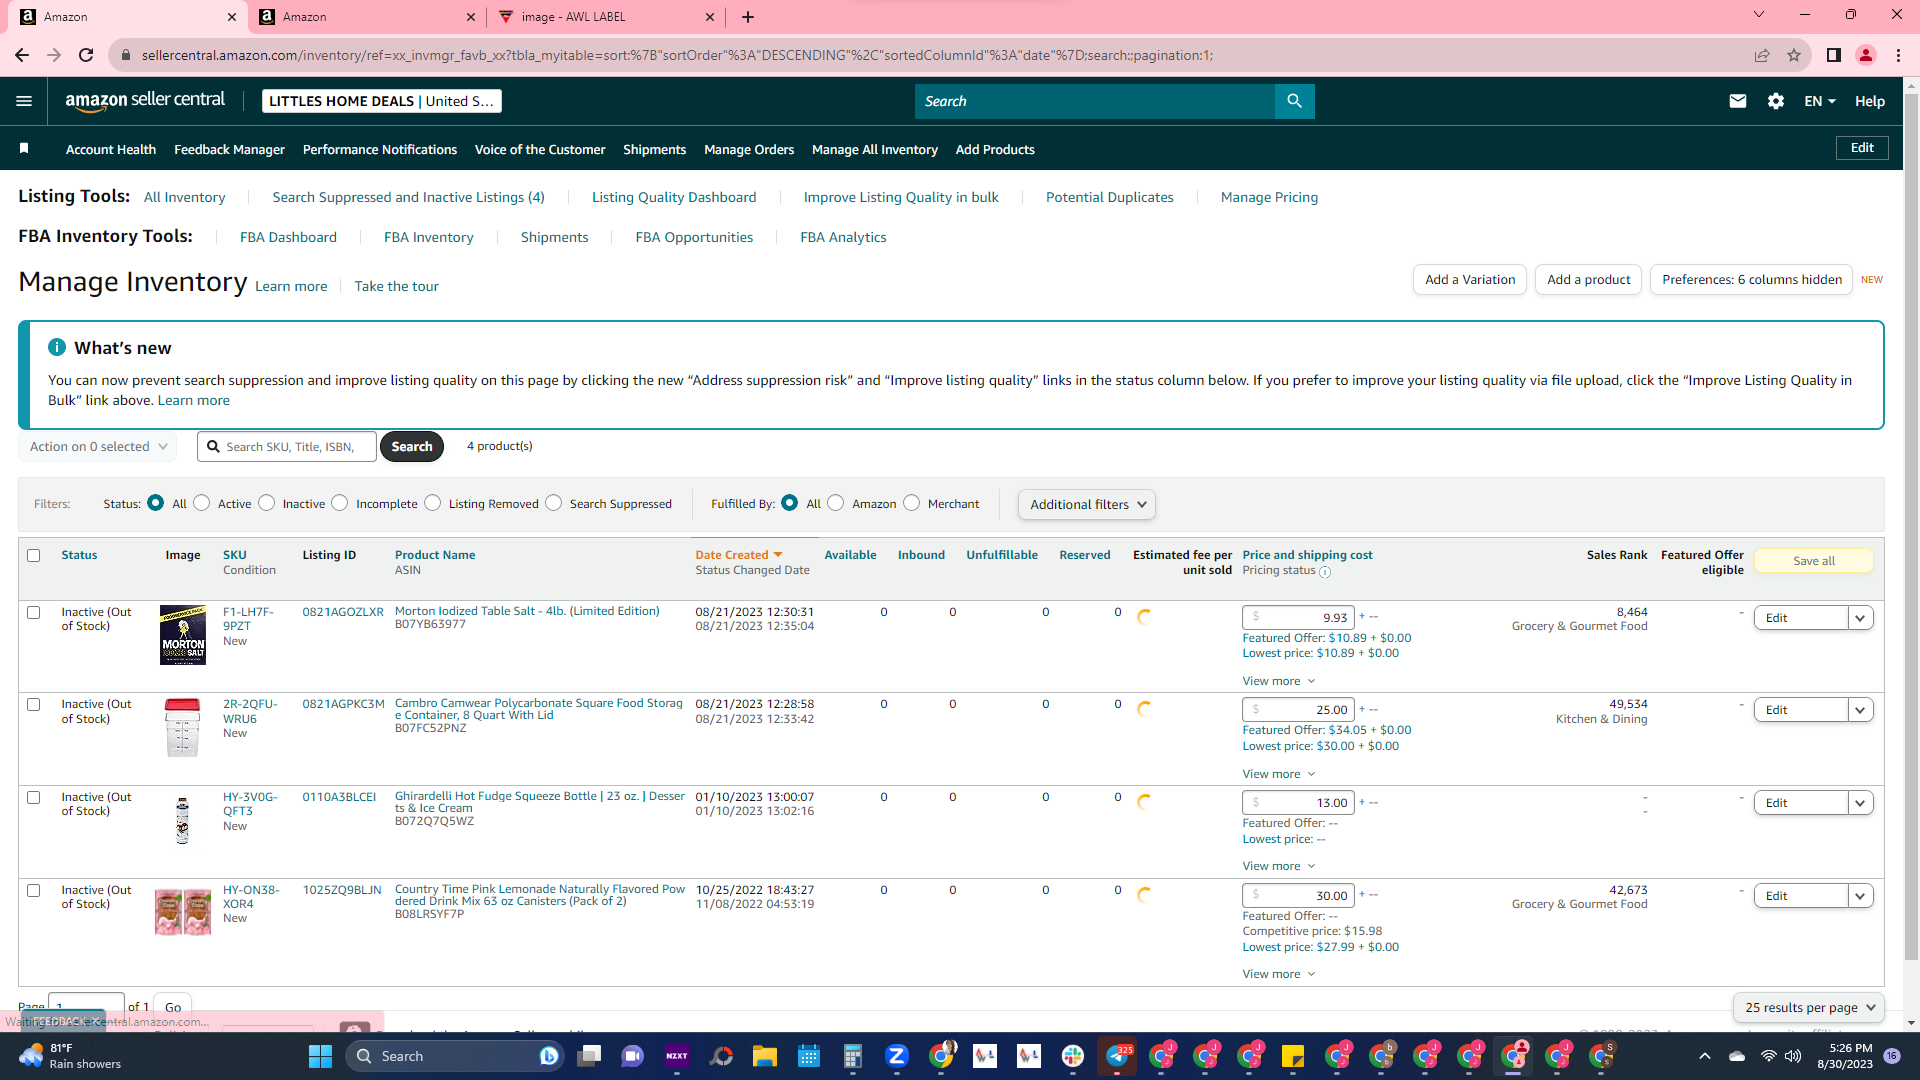Check the Country Time Pink Lemonade row checkbox

pyautogui.click(x=34, y=890)
